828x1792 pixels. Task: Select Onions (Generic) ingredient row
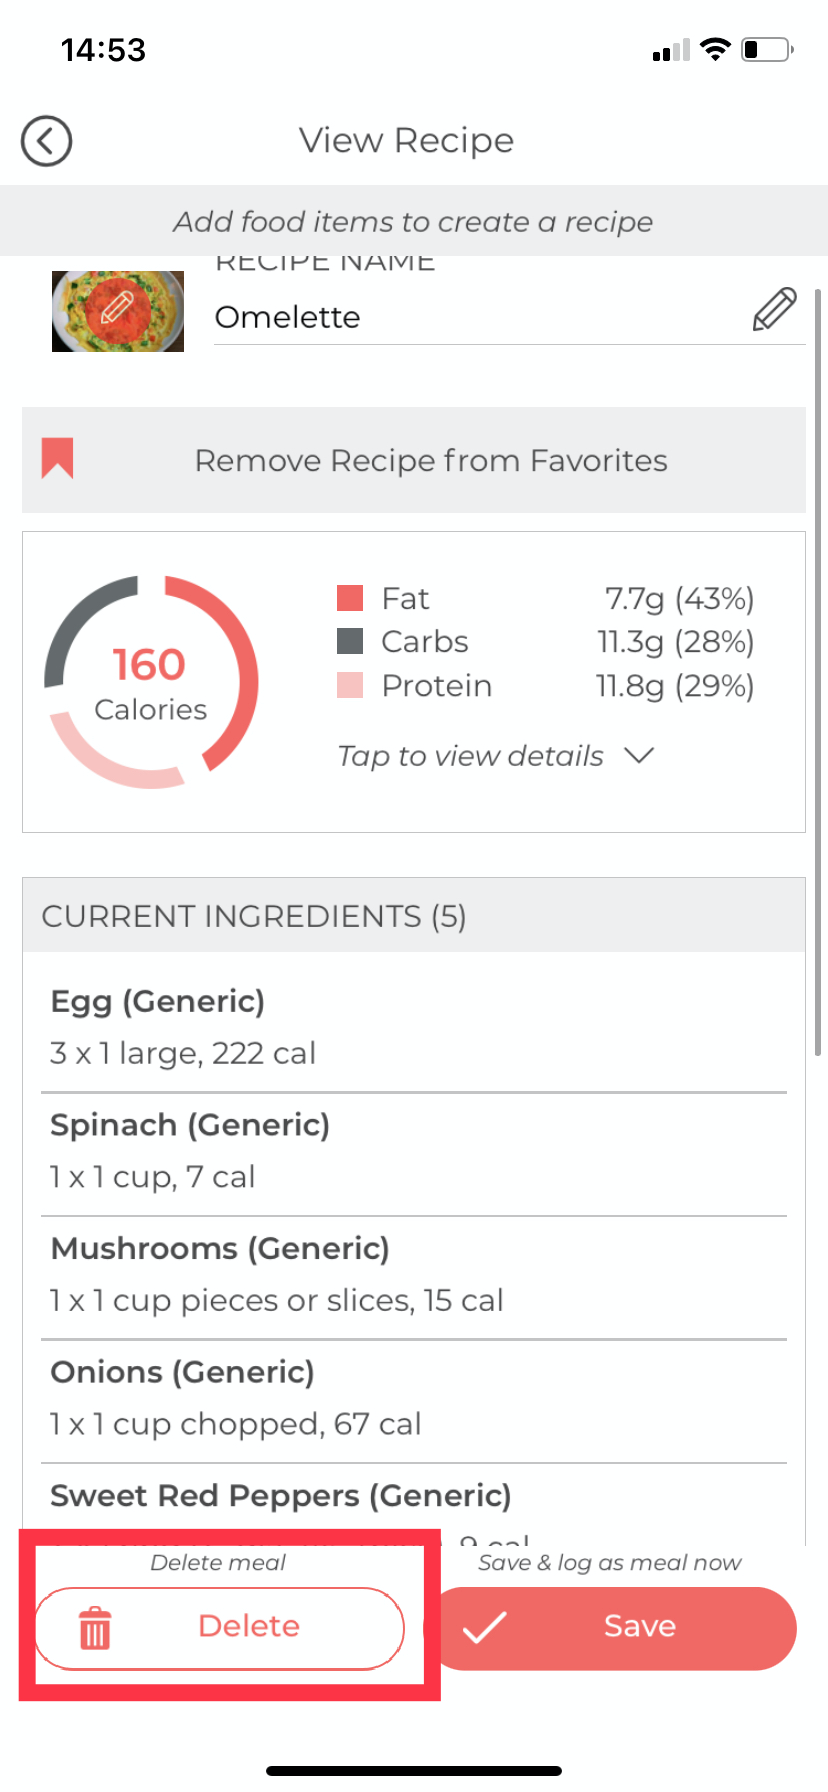point(414,1397)
